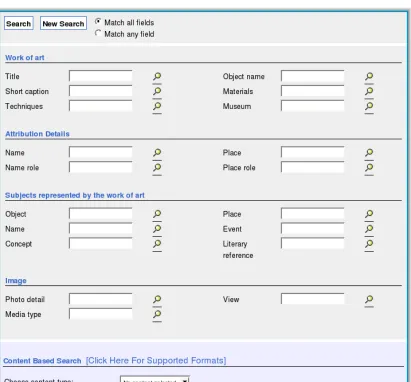
Task: Click the Subjects section Place magnifier icon
Action: [x=369, y=214]
